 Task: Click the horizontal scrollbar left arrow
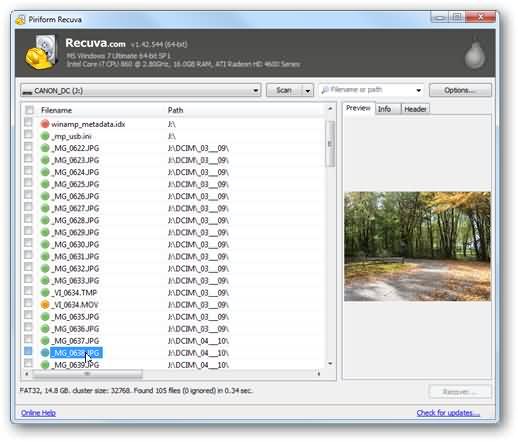(27, 374)
